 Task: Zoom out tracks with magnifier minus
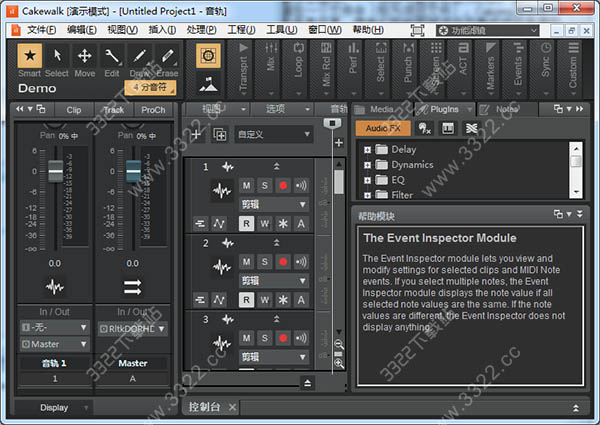(339, 344)
